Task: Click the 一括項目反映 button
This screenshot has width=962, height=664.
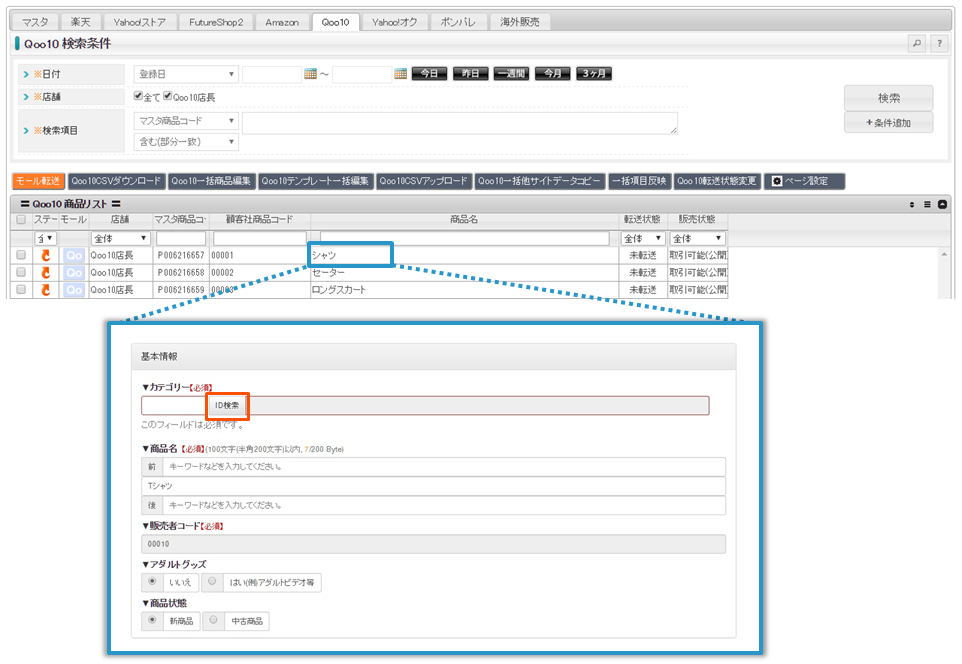Action: pyautogui.click(x=639, y=181)
